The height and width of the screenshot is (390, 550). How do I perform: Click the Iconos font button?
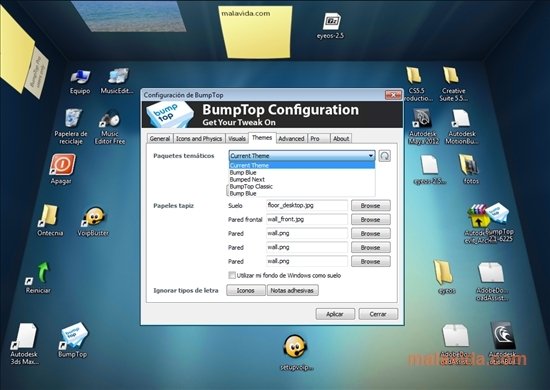[246, 290]
